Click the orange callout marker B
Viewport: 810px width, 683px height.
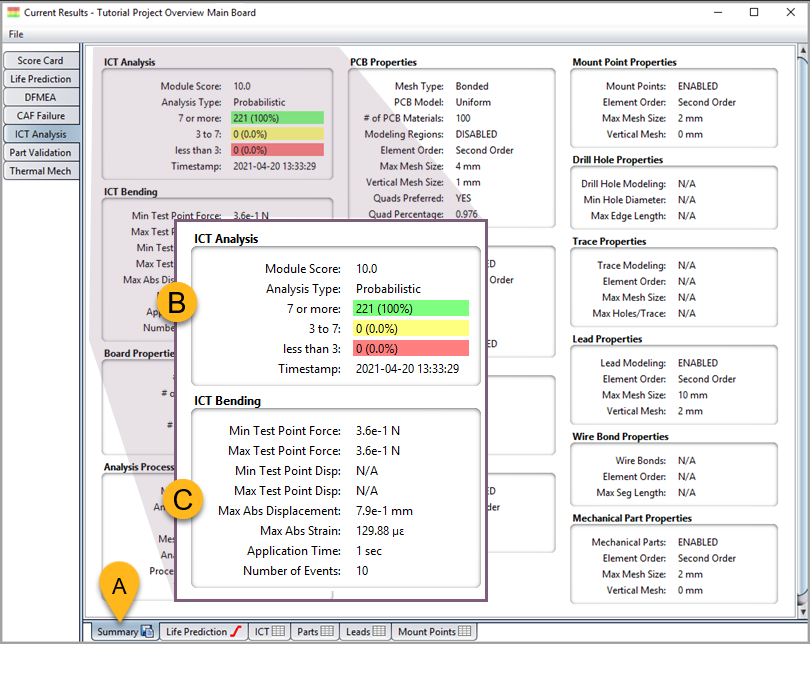[x=177, y=302]
